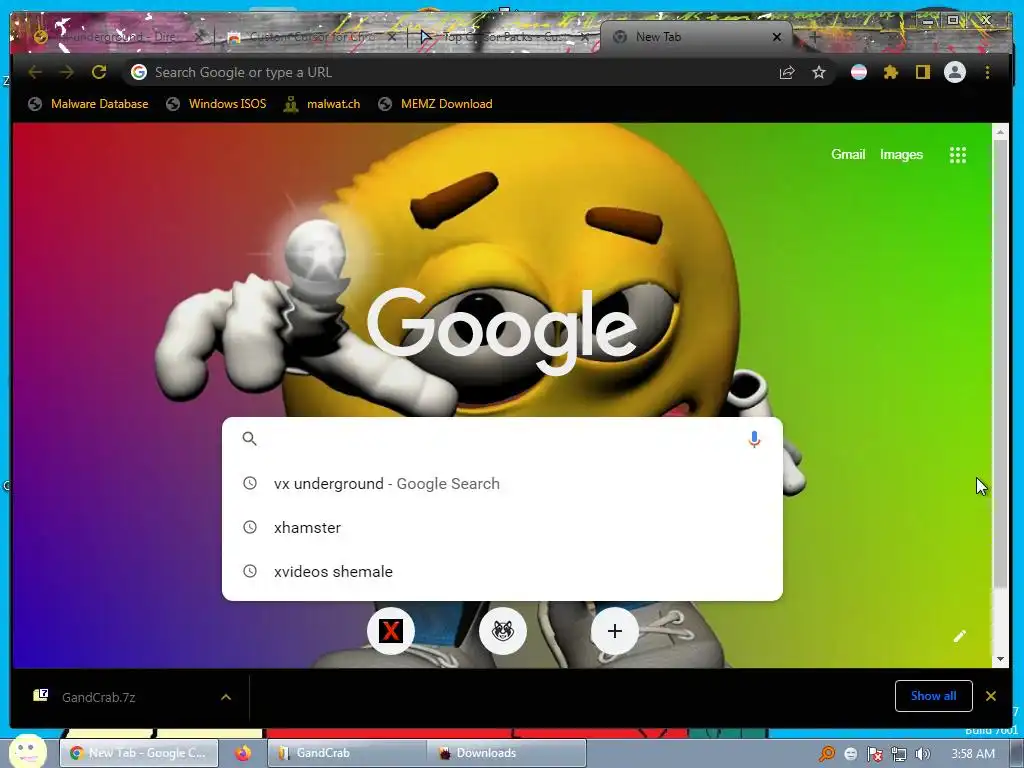
Task: Open the volume speaker tray icon
Action: (x=922, y=754)
